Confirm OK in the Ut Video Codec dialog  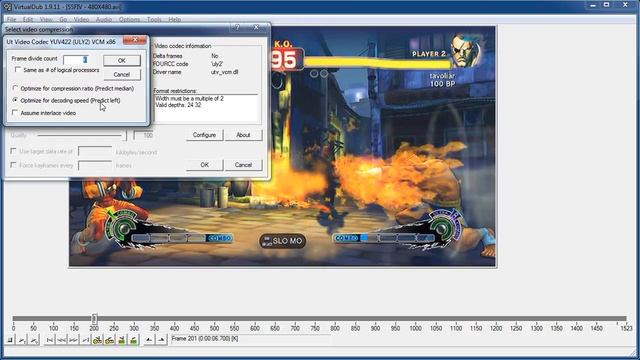(x=122, y=60)
